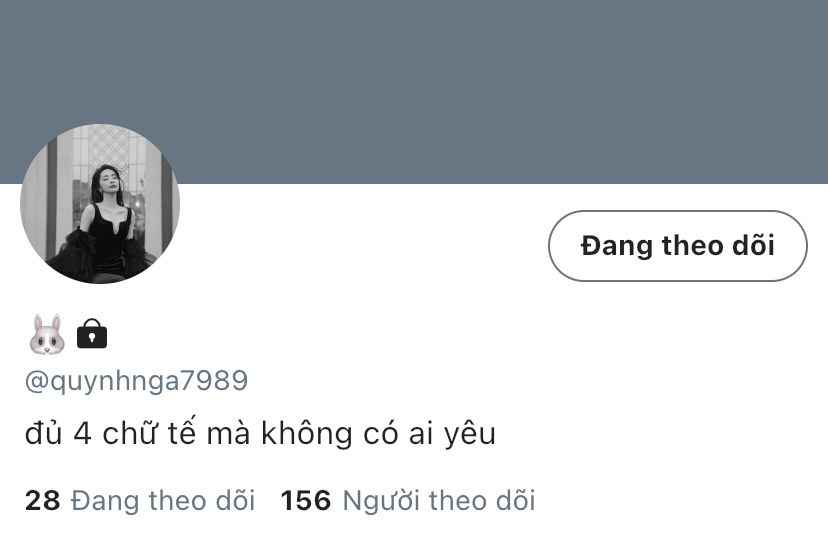Click the padlock protected-account icon
828x539 pixels.
pos(92,334)
